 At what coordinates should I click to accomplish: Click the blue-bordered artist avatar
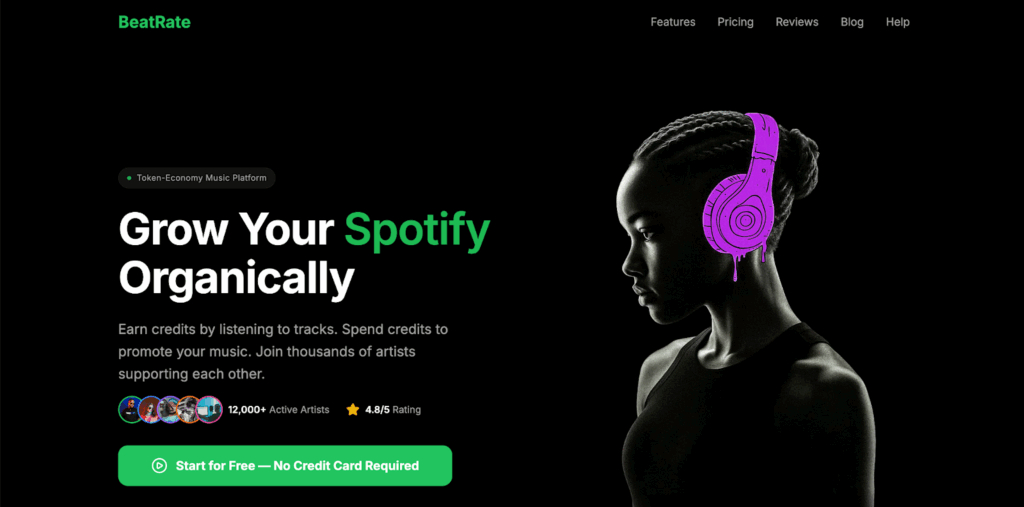tap(151, 410)
